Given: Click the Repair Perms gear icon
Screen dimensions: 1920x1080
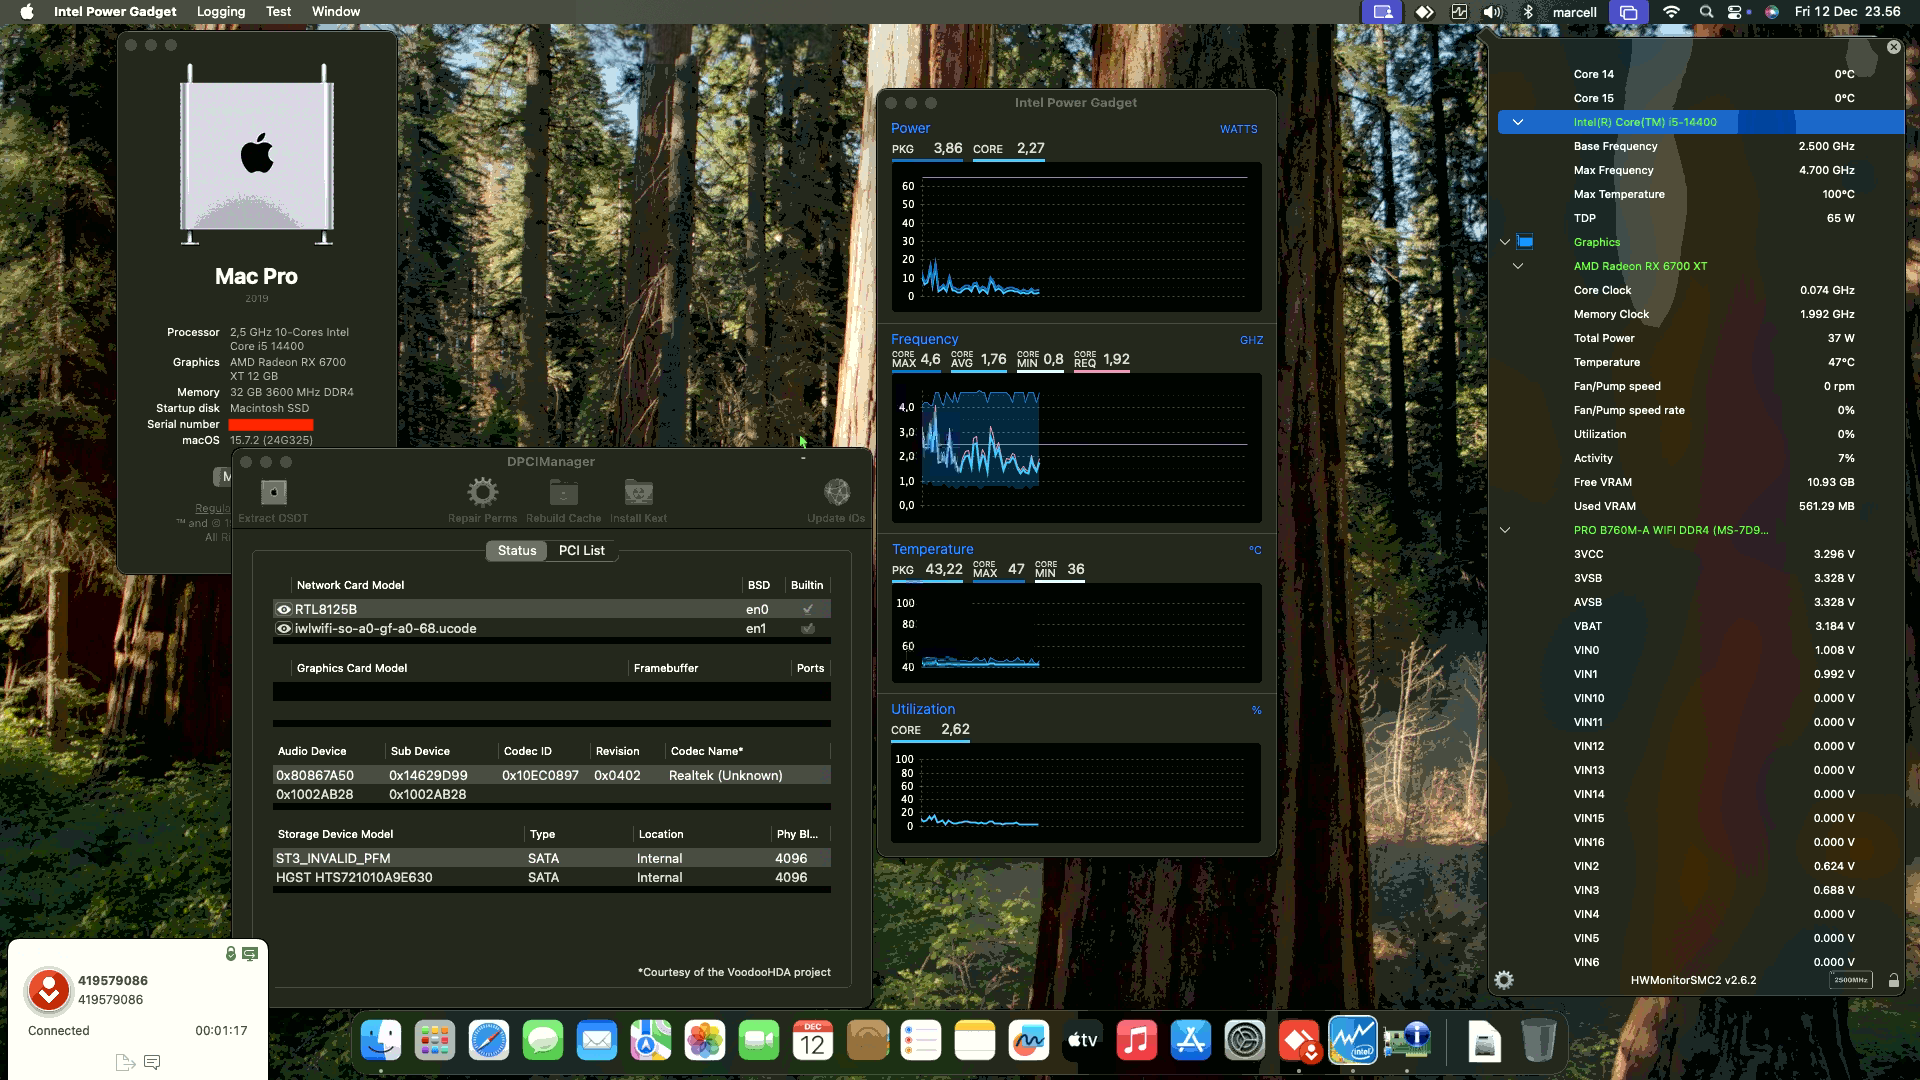Looking at the screenshot, I should (482, 493).
